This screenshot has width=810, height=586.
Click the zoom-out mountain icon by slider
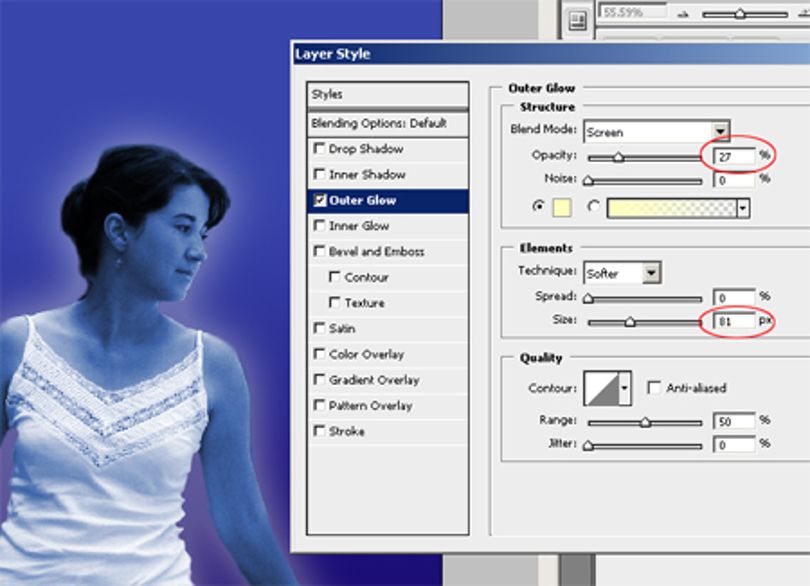[683, 14]
